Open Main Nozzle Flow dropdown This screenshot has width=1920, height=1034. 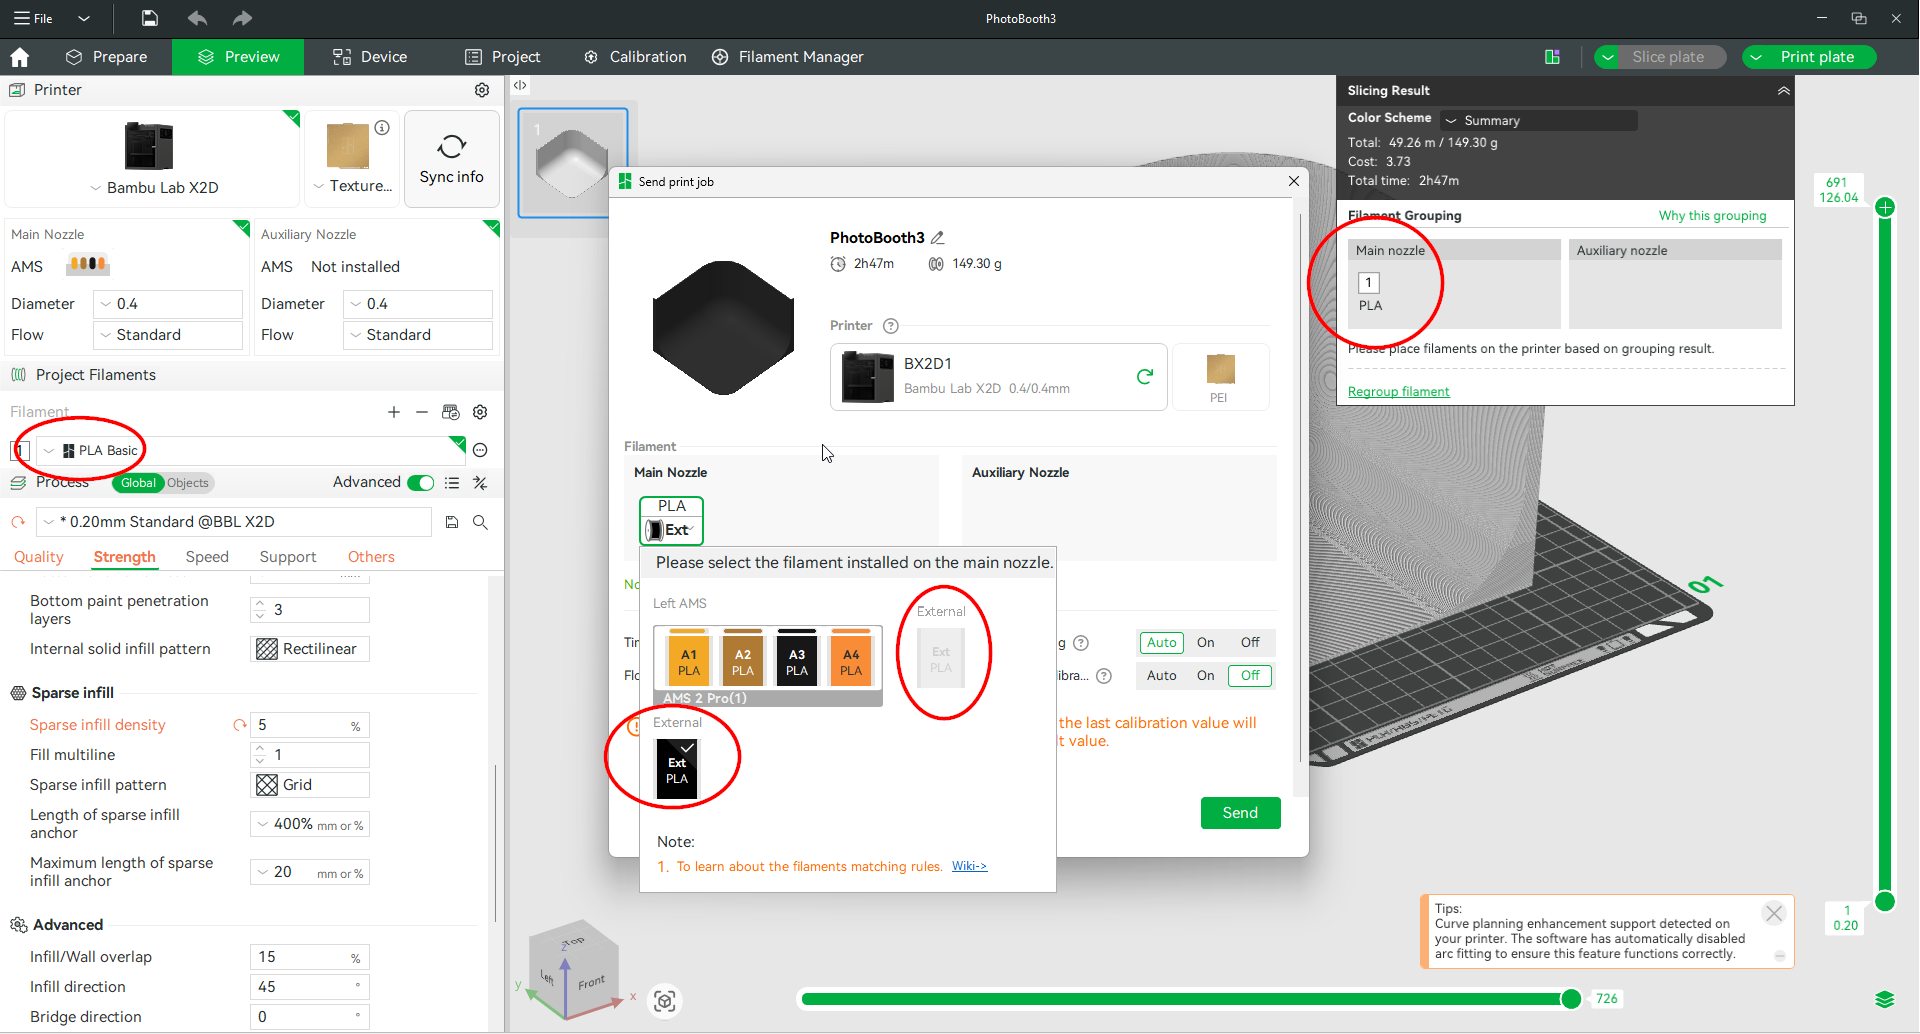[x=168, y=335]
